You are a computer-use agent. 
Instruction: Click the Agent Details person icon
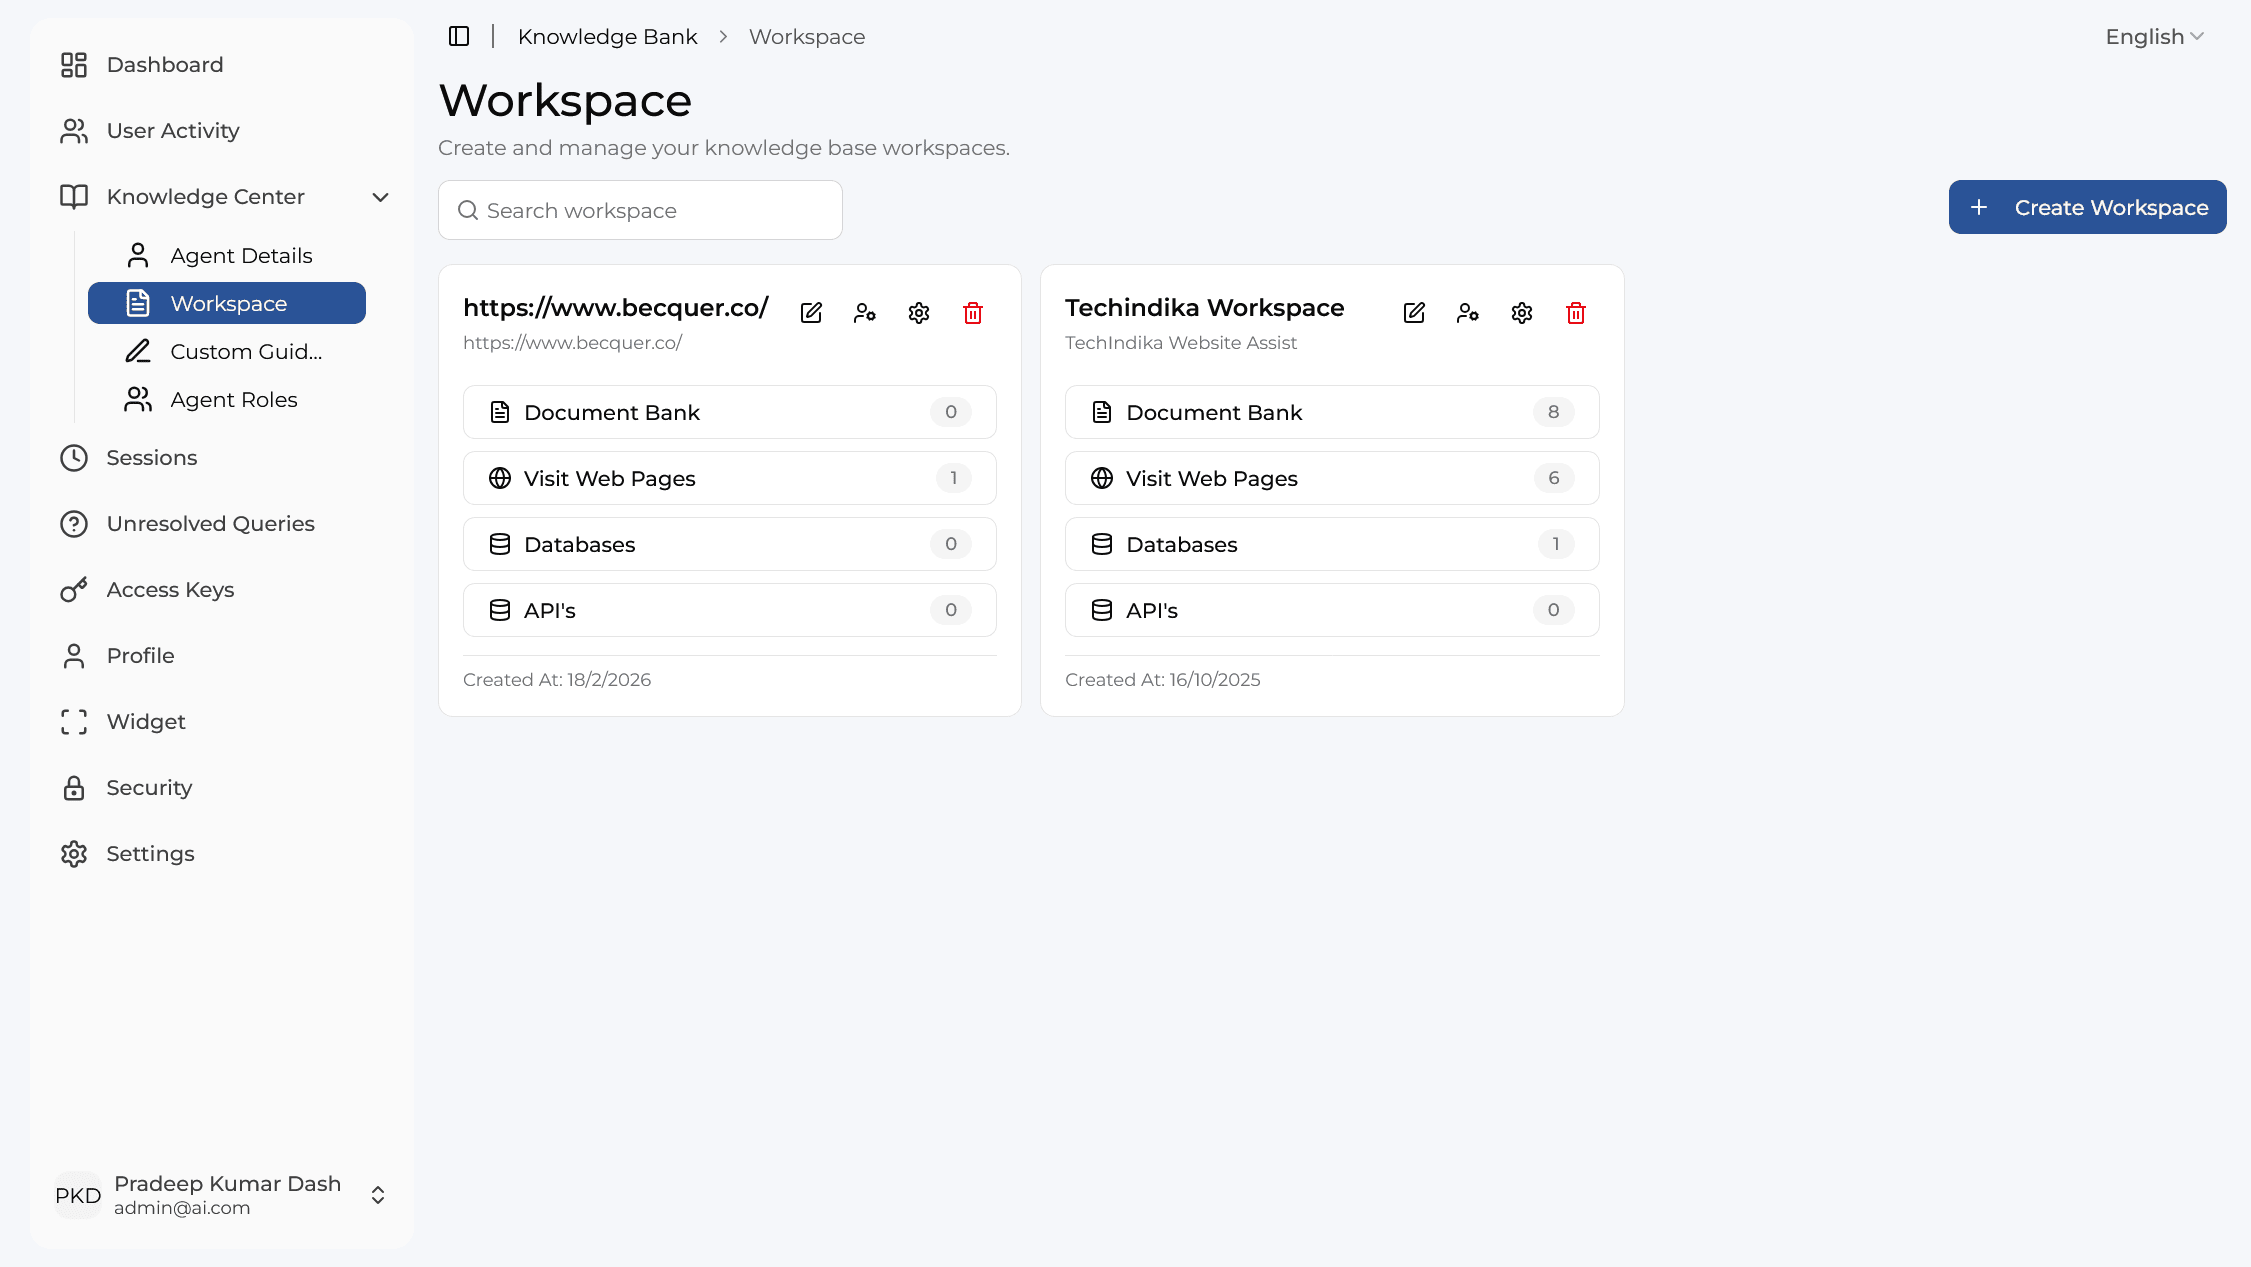pos(138,256)
